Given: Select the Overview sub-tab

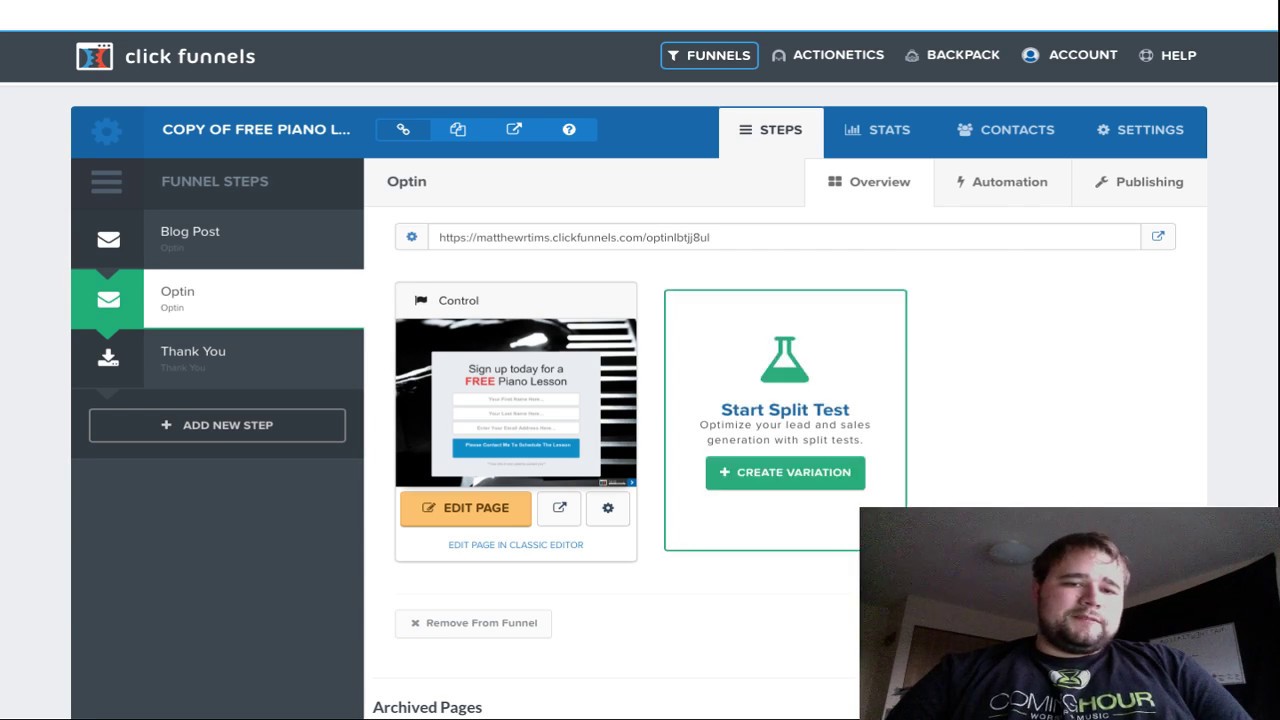Looking at the screenshot, I should pyautogui.click(x=869, y=182).
